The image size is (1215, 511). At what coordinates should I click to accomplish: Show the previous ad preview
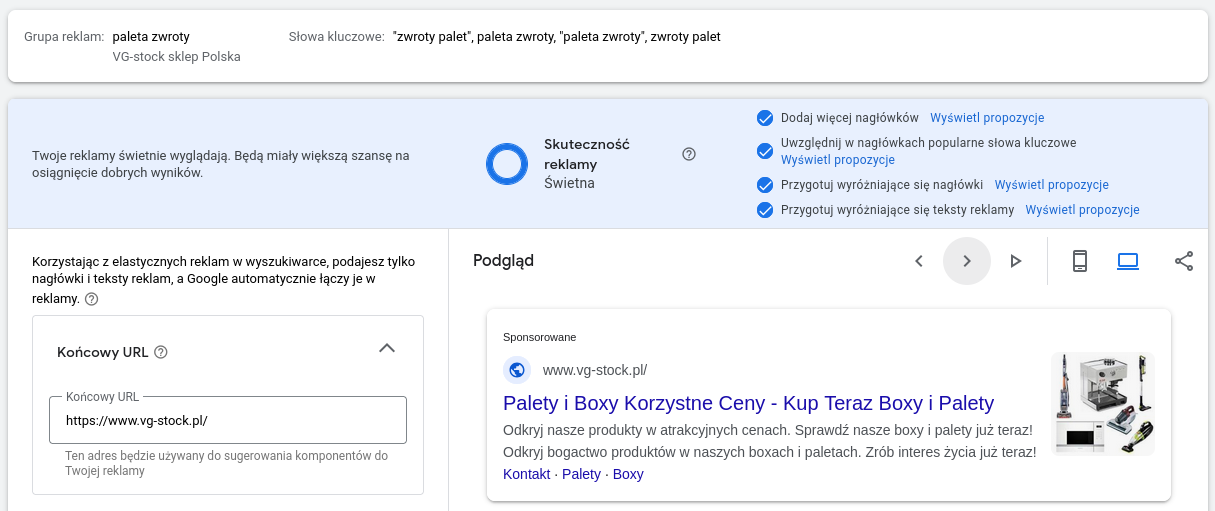pyautogui.click(x=918, y=261)
